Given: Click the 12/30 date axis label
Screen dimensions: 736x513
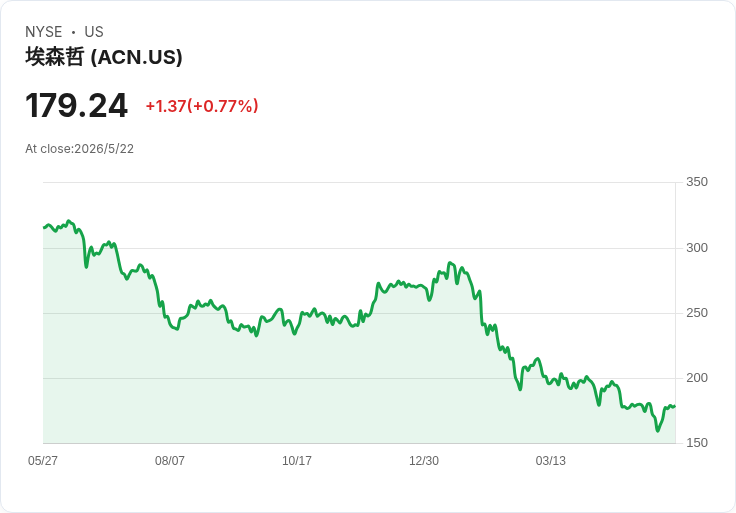Looking at the screenshot, I should (424, 460).
